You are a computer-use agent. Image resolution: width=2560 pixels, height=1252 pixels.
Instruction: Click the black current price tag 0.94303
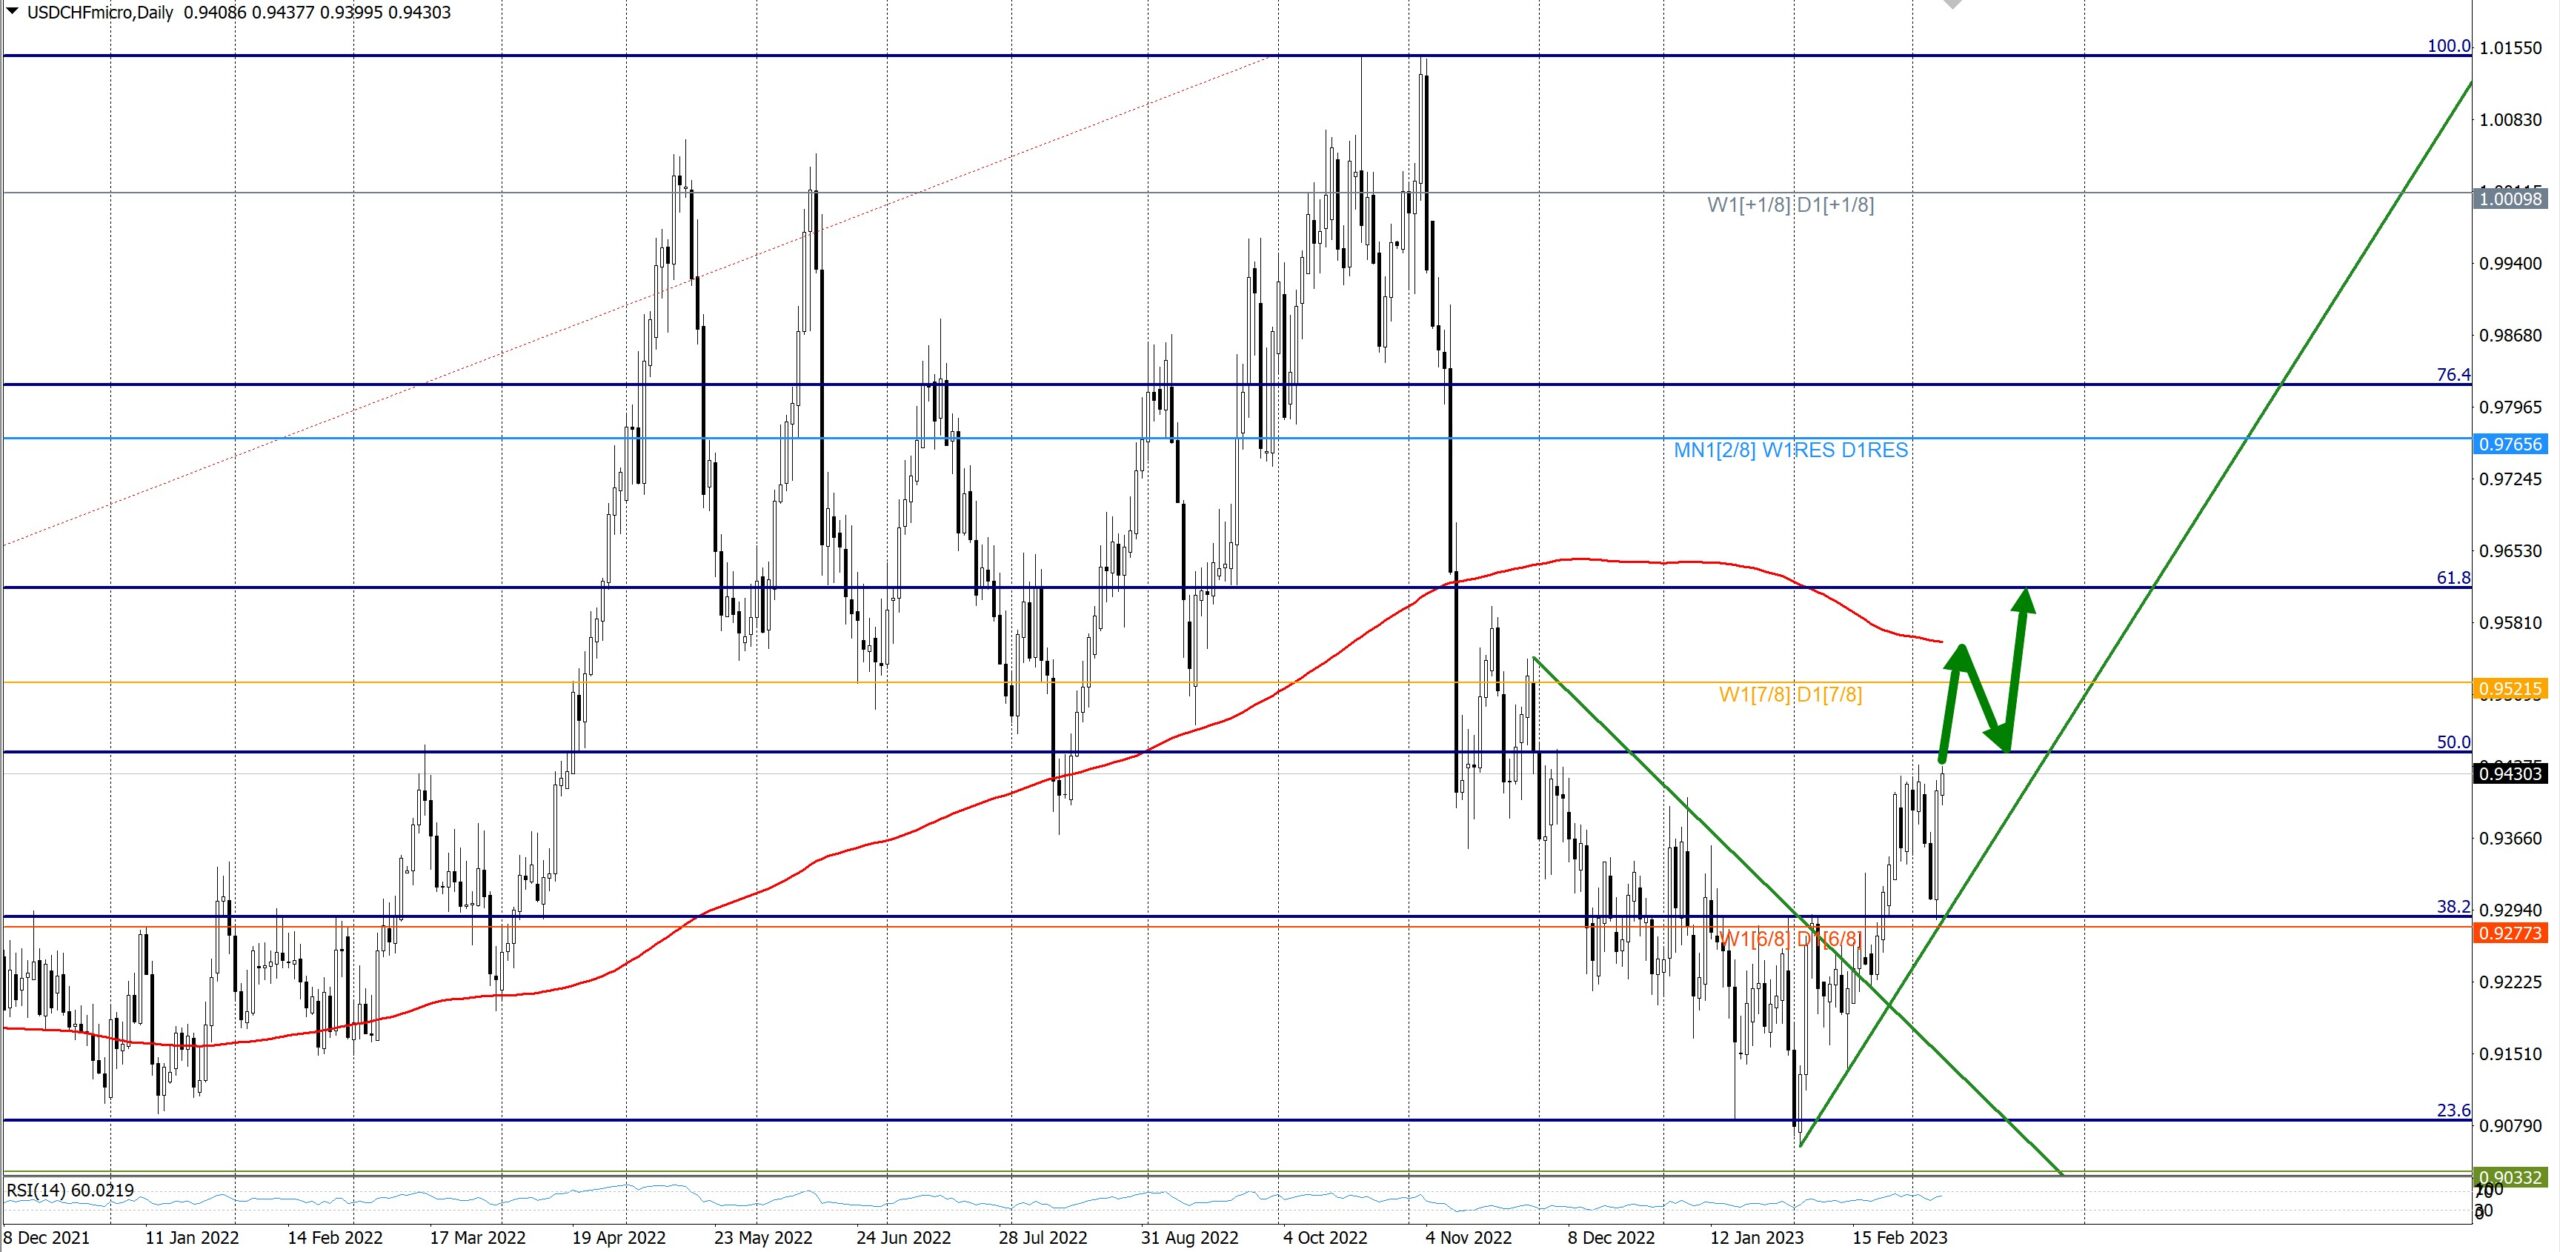(x=2509, y=773)
